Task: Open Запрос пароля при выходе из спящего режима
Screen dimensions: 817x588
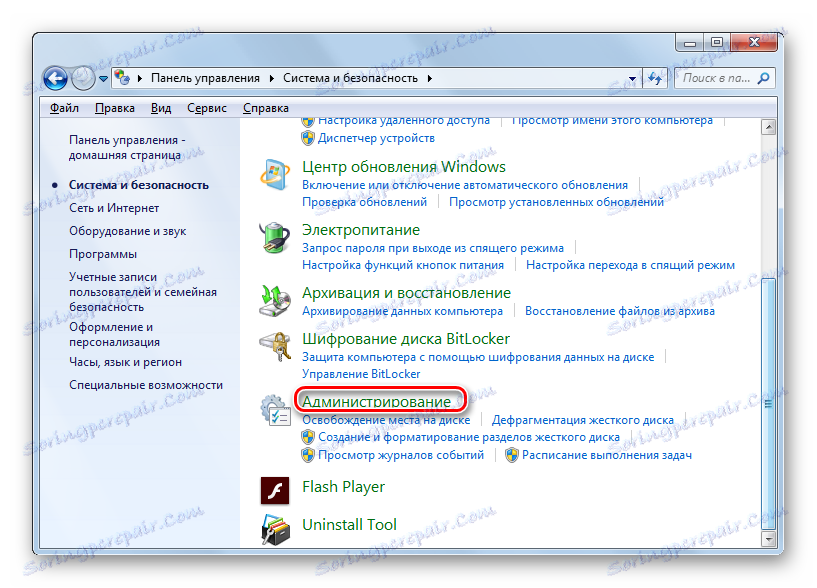Action: click(x=432, y=248)
